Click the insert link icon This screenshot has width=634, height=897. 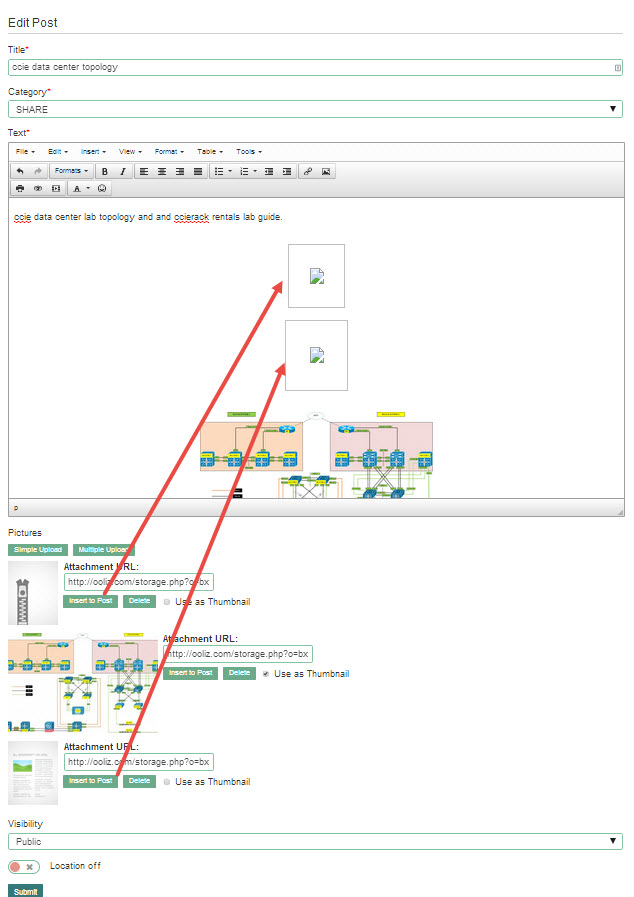(307, 171)
